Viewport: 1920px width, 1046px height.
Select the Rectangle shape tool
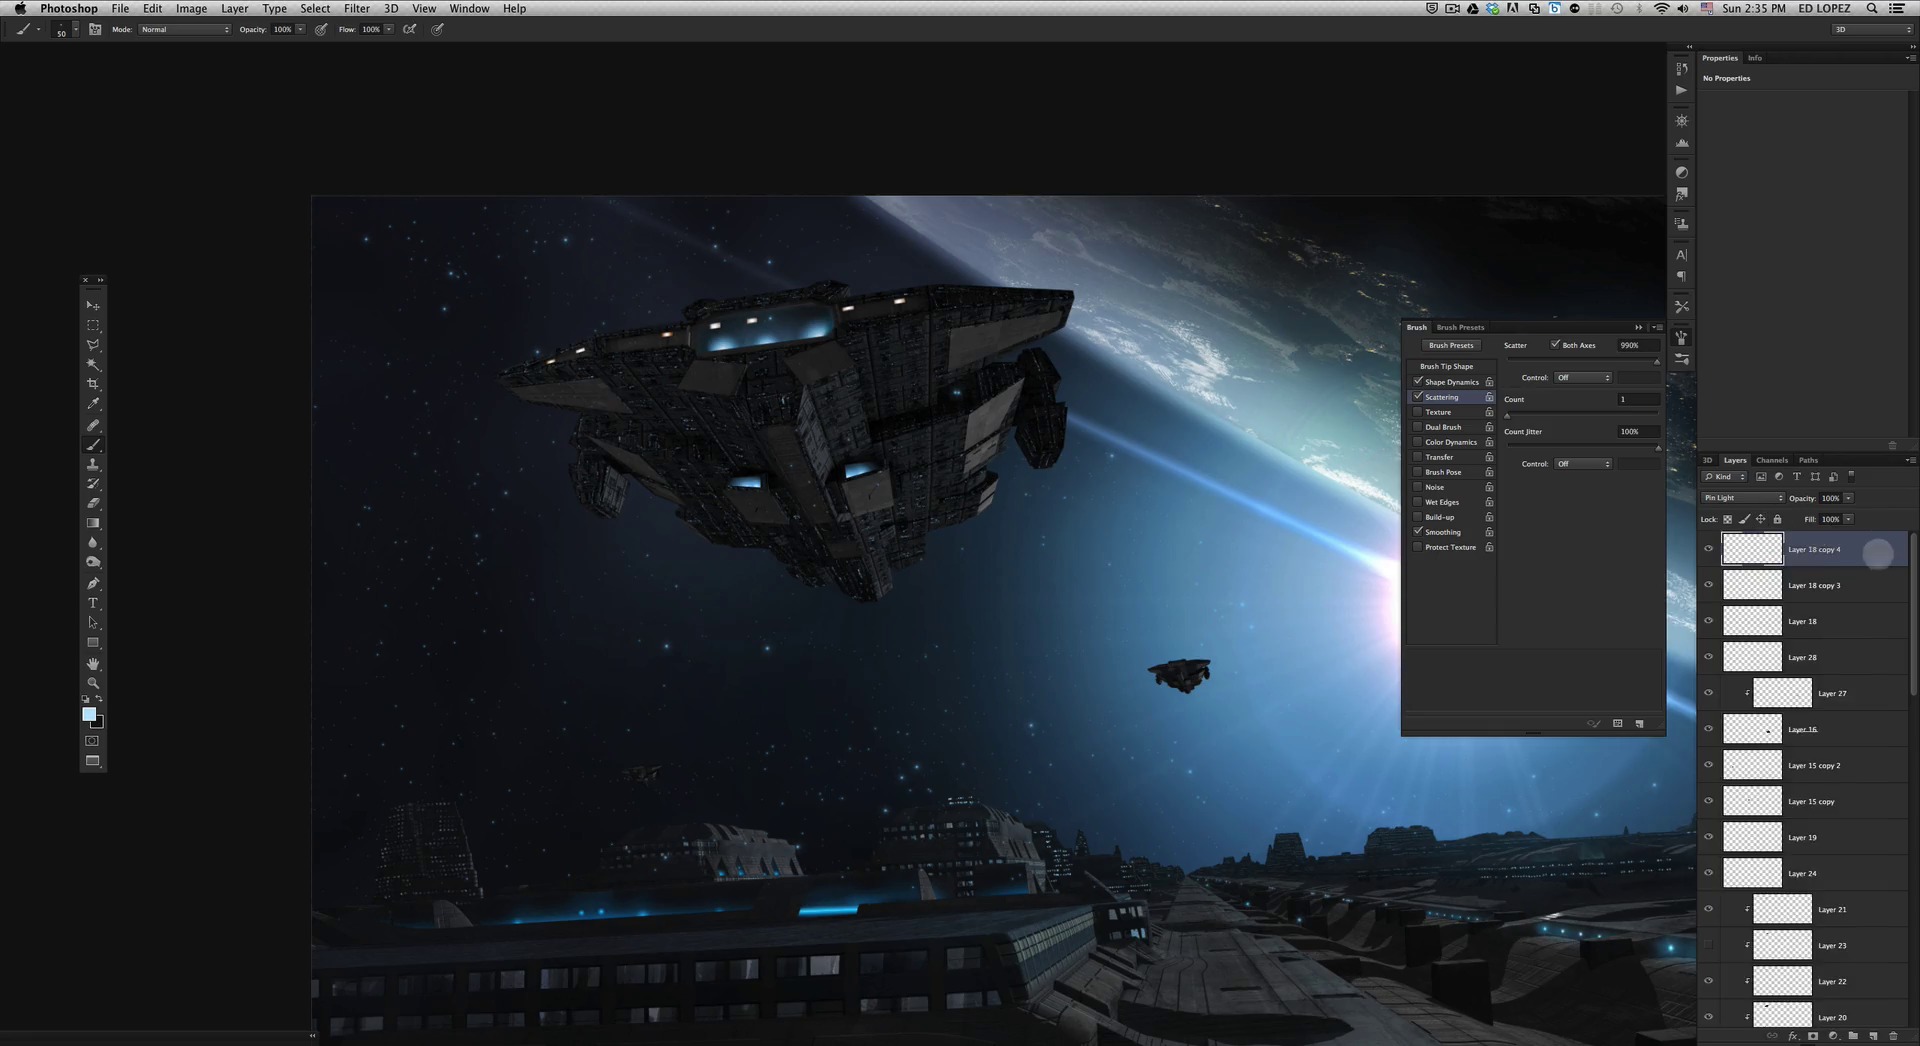pos(93,643)
